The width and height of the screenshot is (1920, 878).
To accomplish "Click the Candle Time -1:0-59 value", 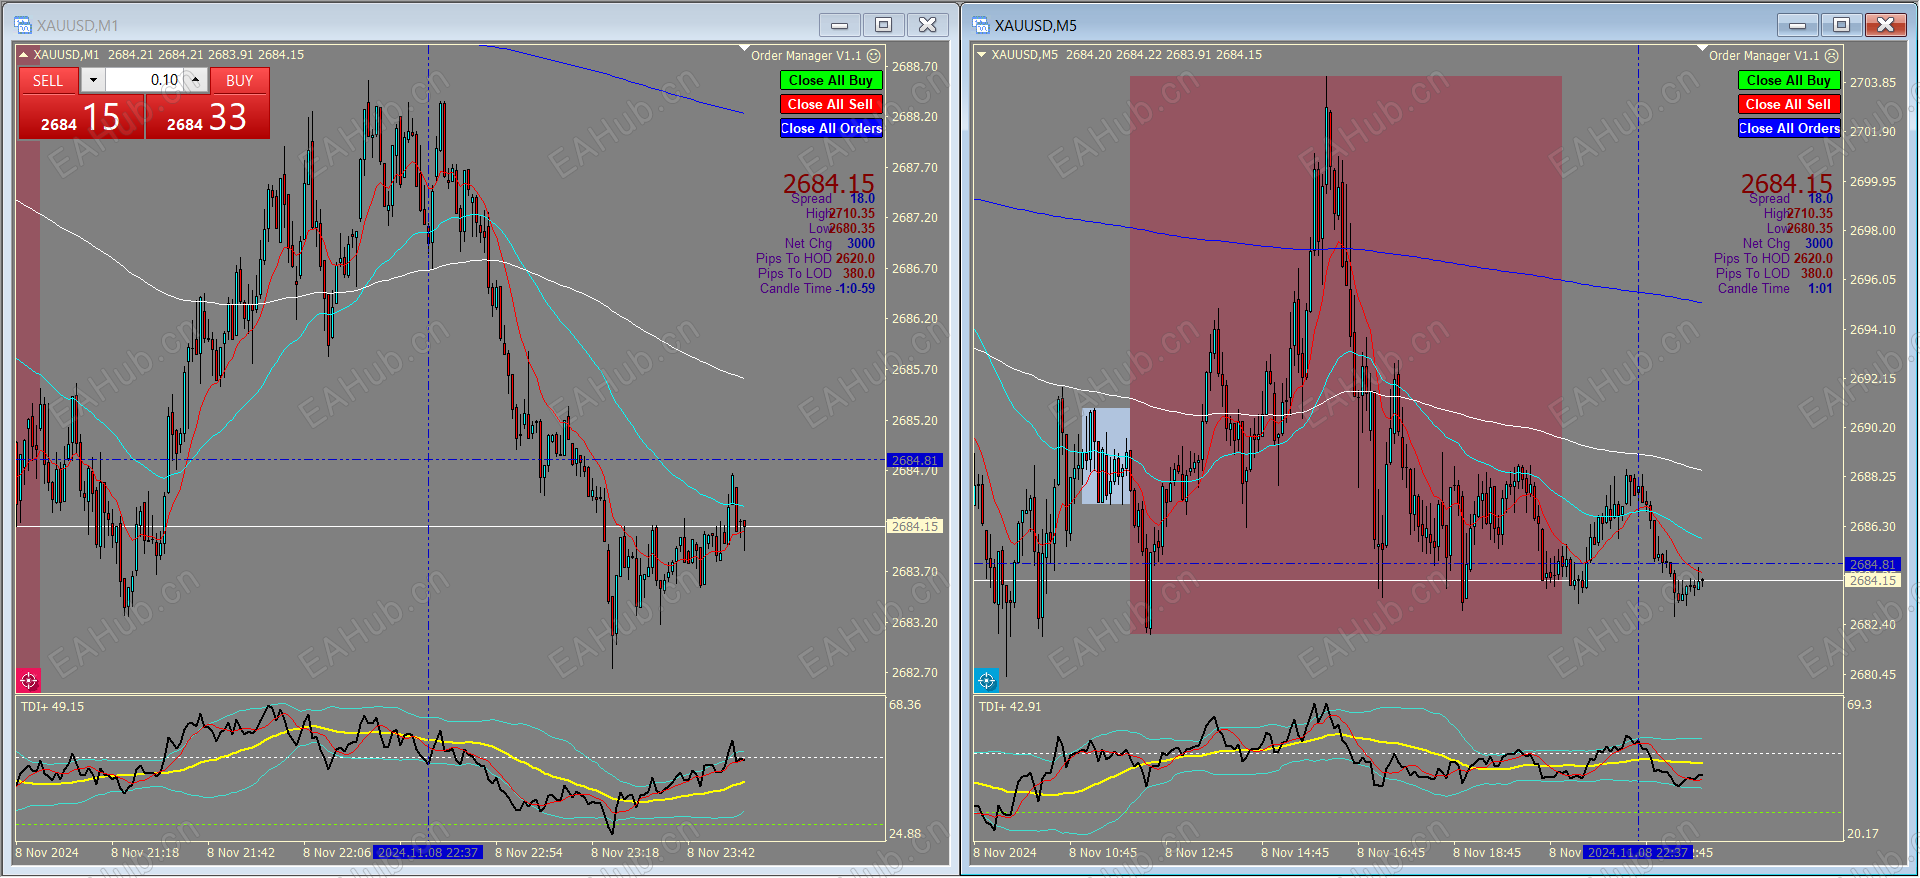I will 855,289.
